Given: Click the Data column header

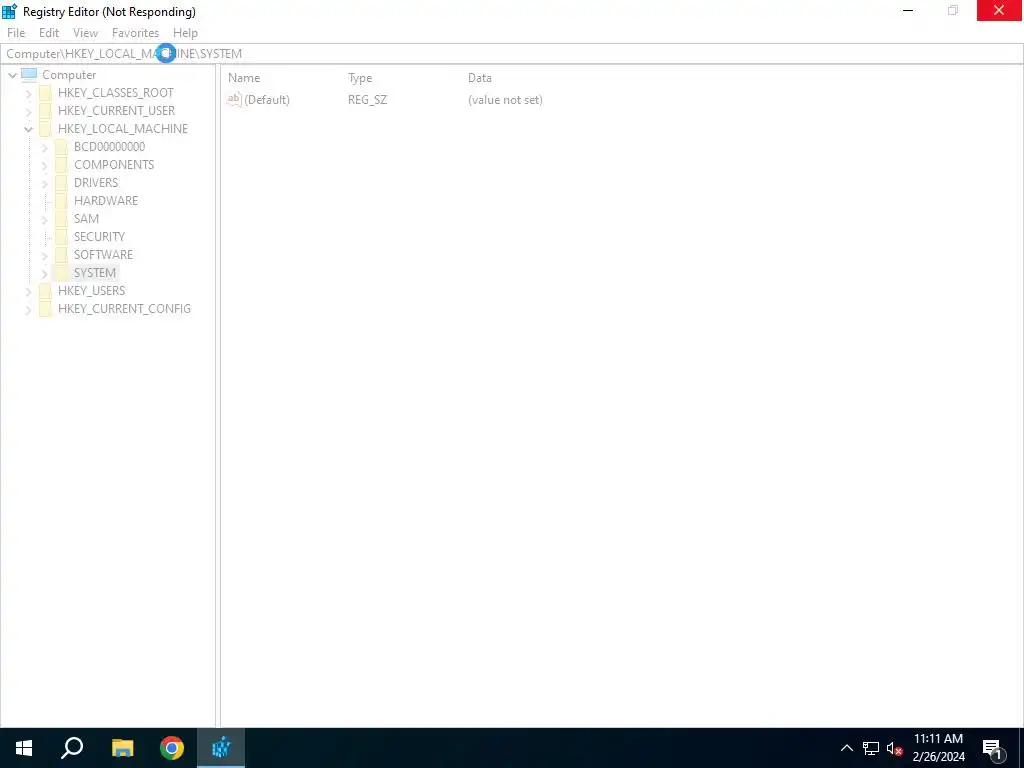Looking at the screenshot, I should coord(479,78).
